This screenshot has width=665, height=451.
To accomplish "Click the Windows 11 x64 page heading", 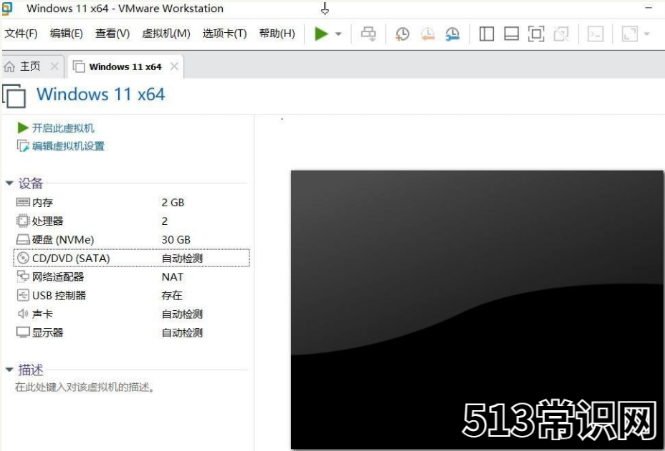I will [101, 94].
